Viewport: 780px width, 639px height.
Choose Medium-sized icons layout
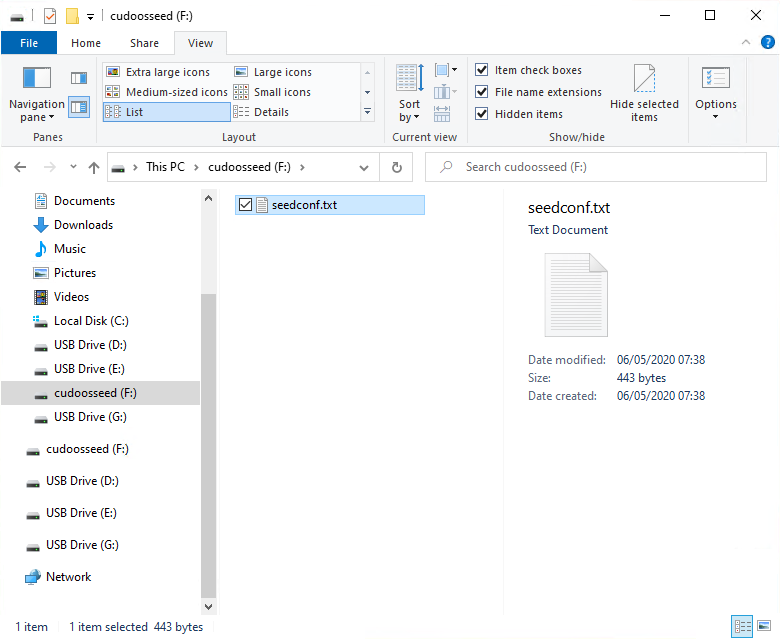[x=166, y=92]
